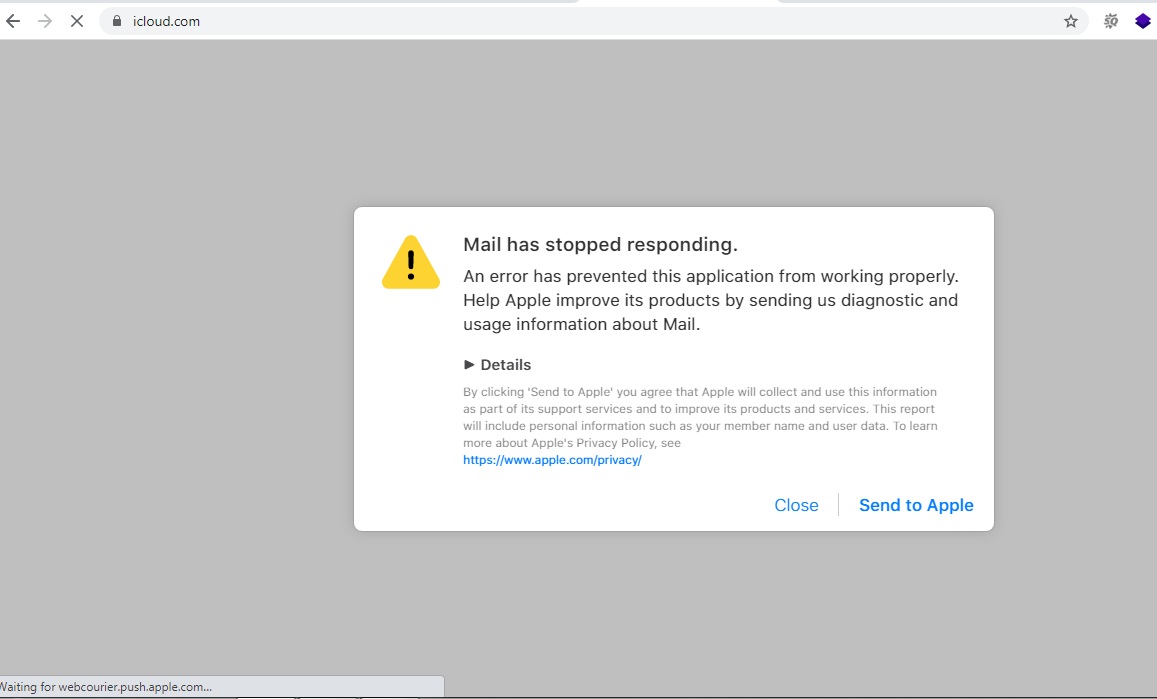Click the 'An error has prevented' message text

[x=711, y=300]
